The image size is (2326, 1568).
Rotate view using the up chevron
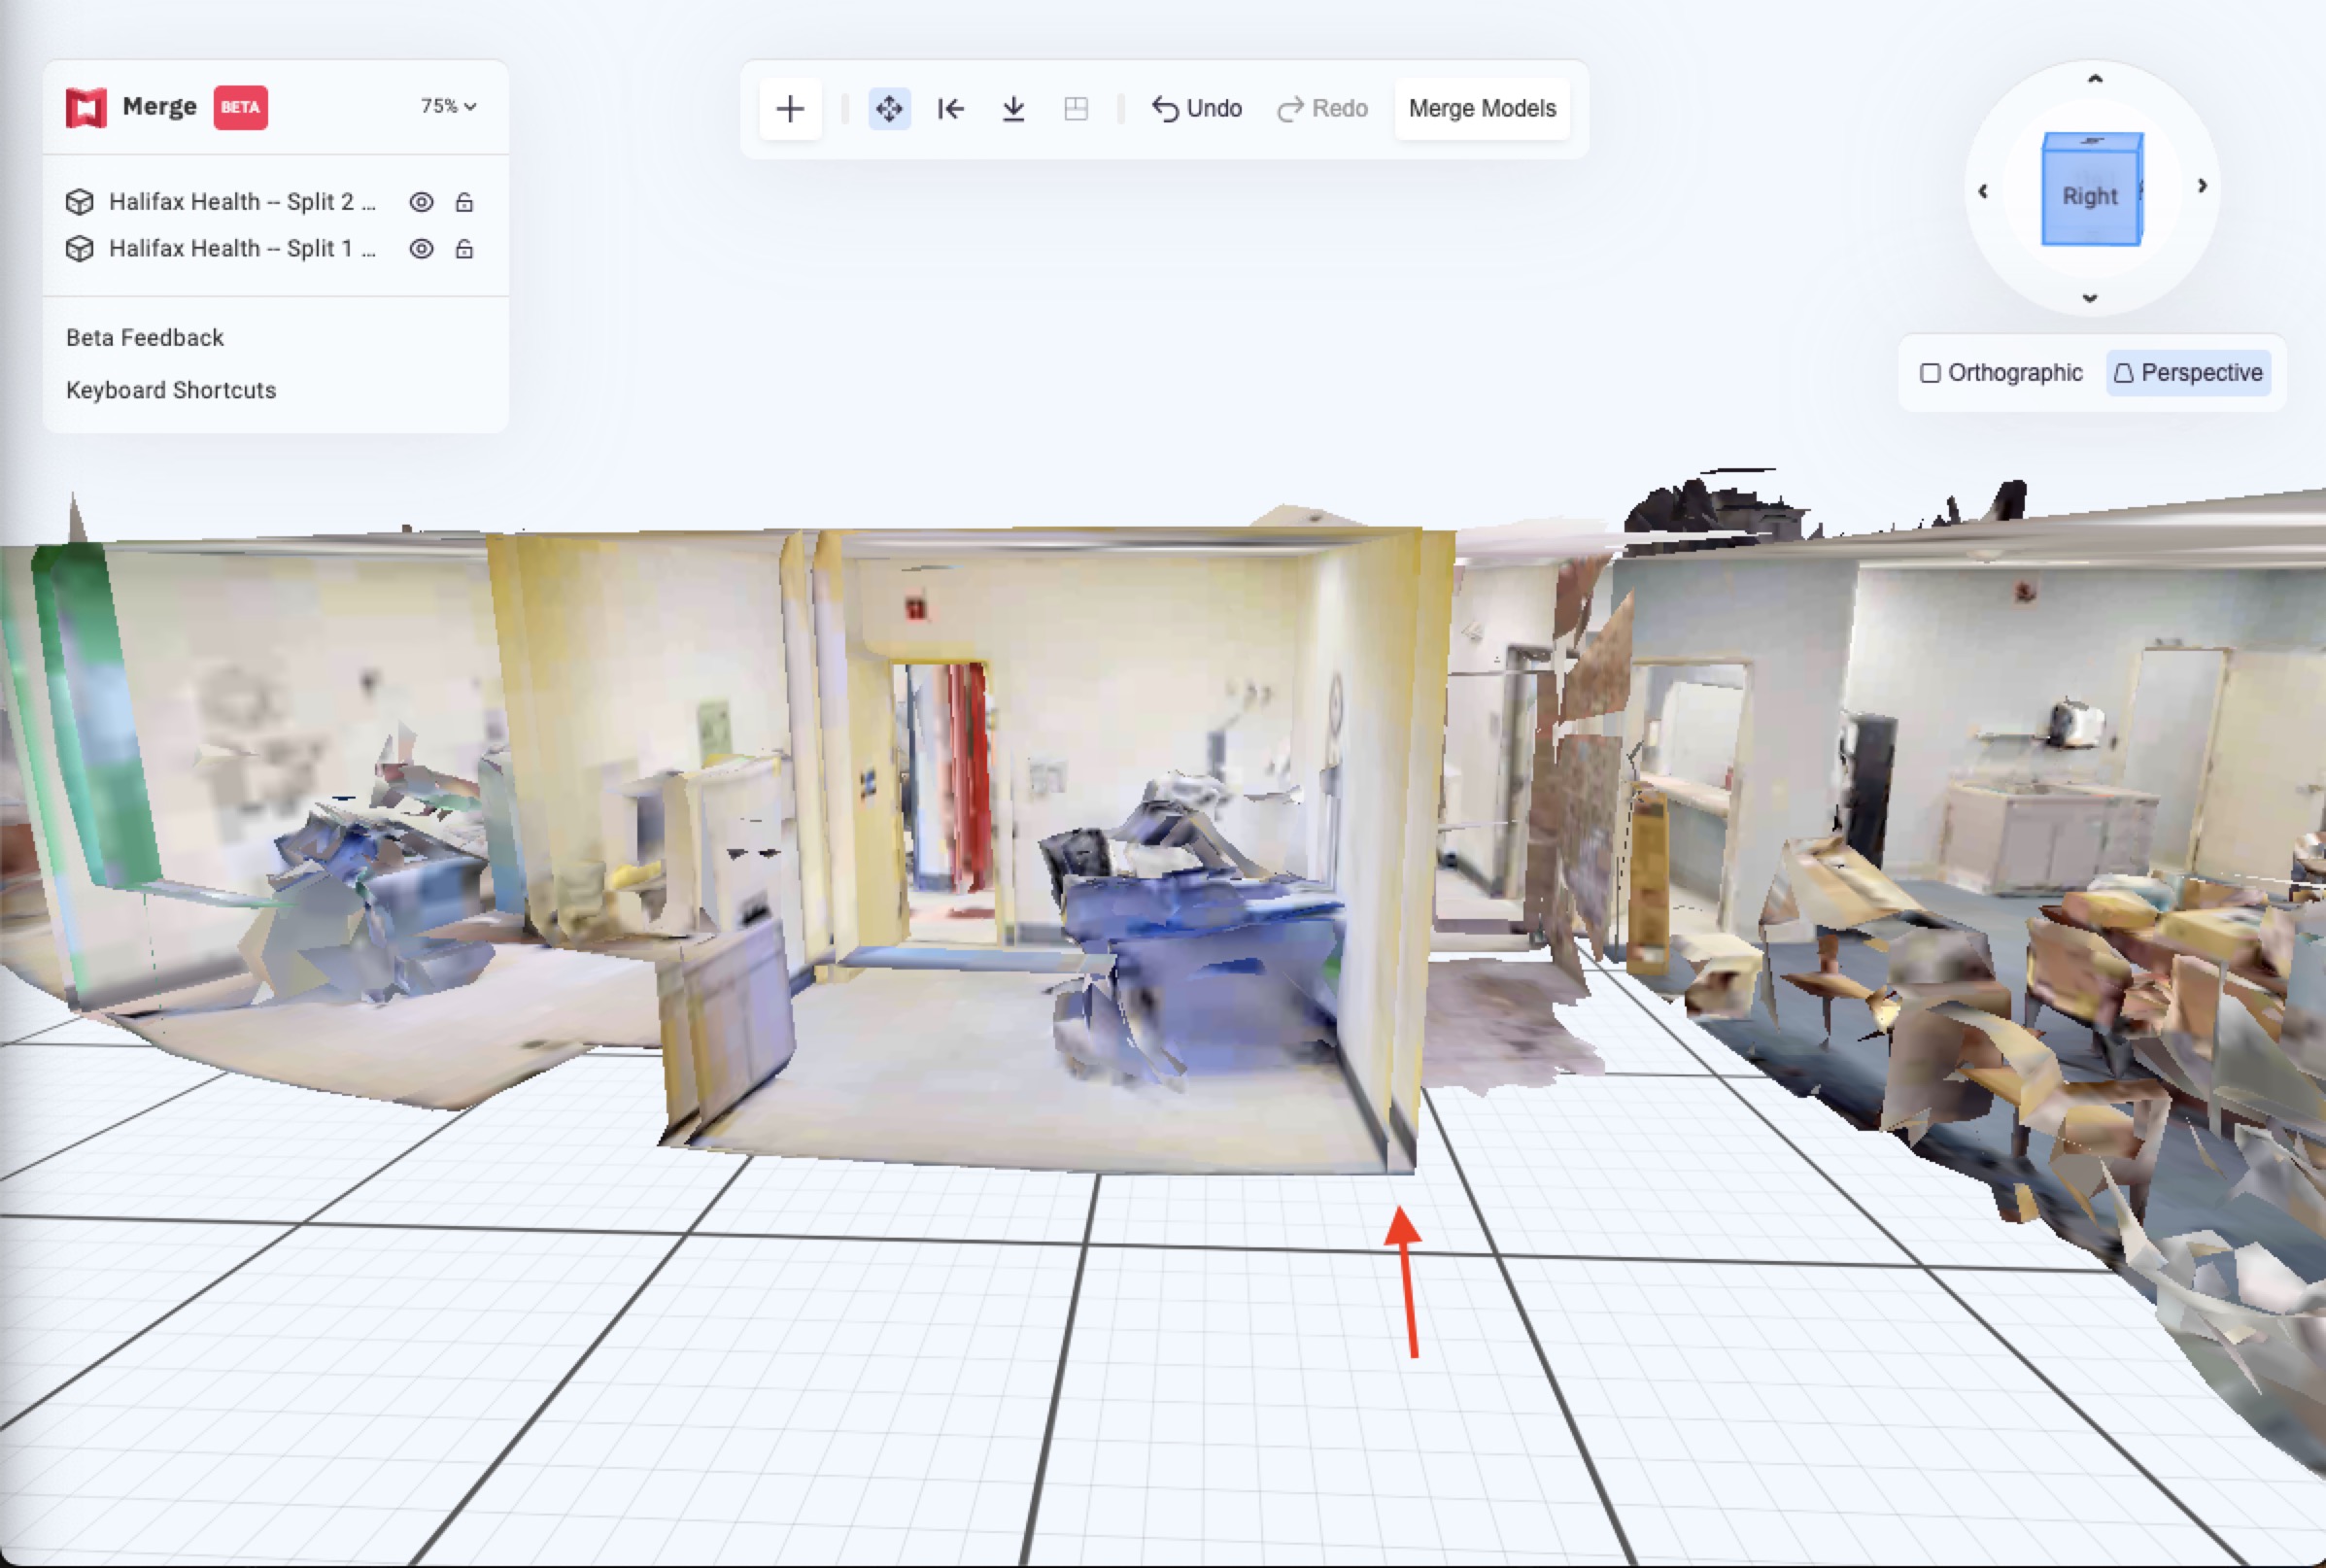click(x=2095, y=79)
